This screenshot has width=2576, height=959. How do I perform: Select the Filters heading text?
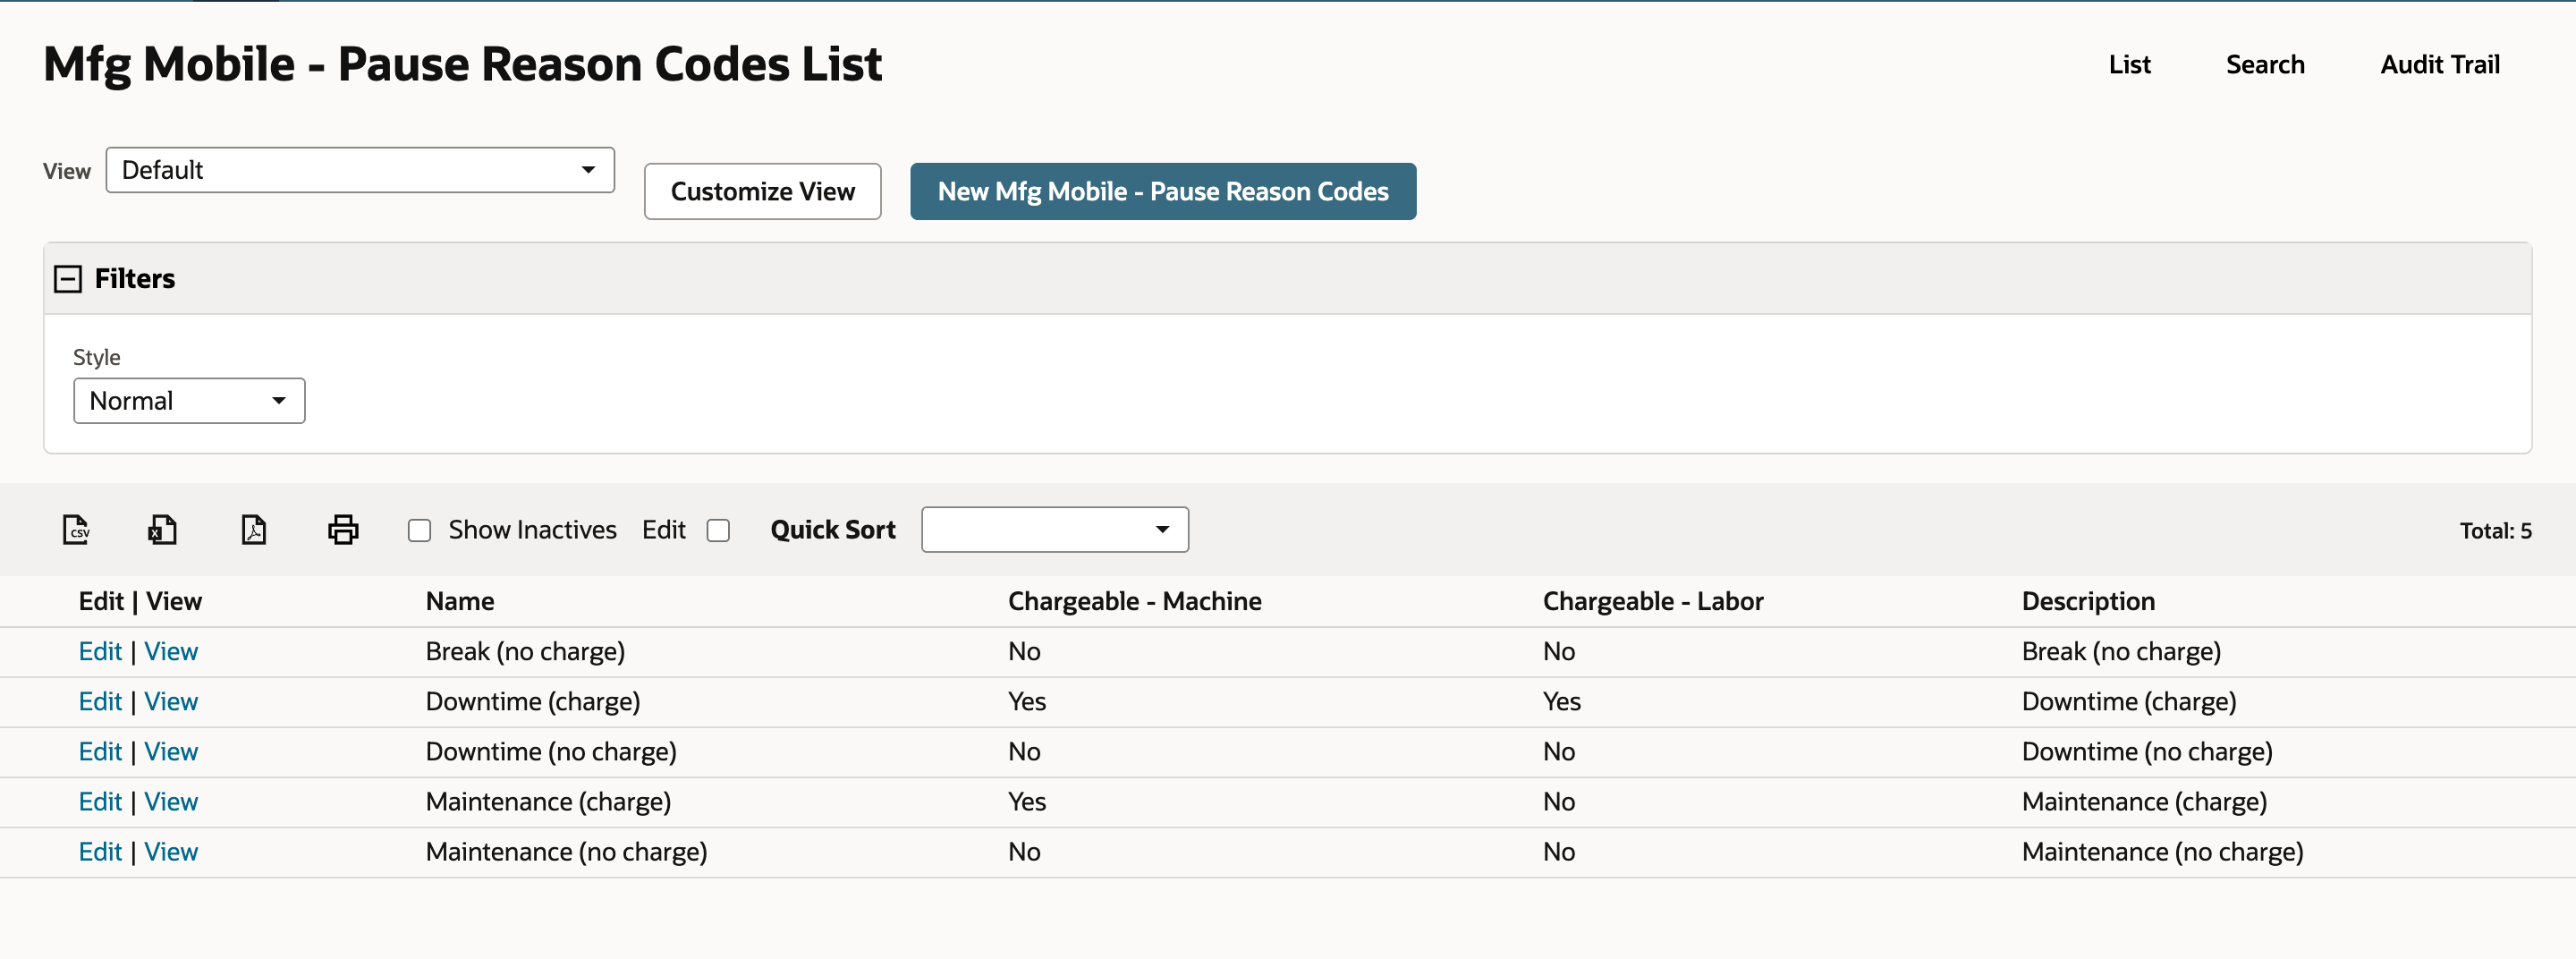click(135, 279)
